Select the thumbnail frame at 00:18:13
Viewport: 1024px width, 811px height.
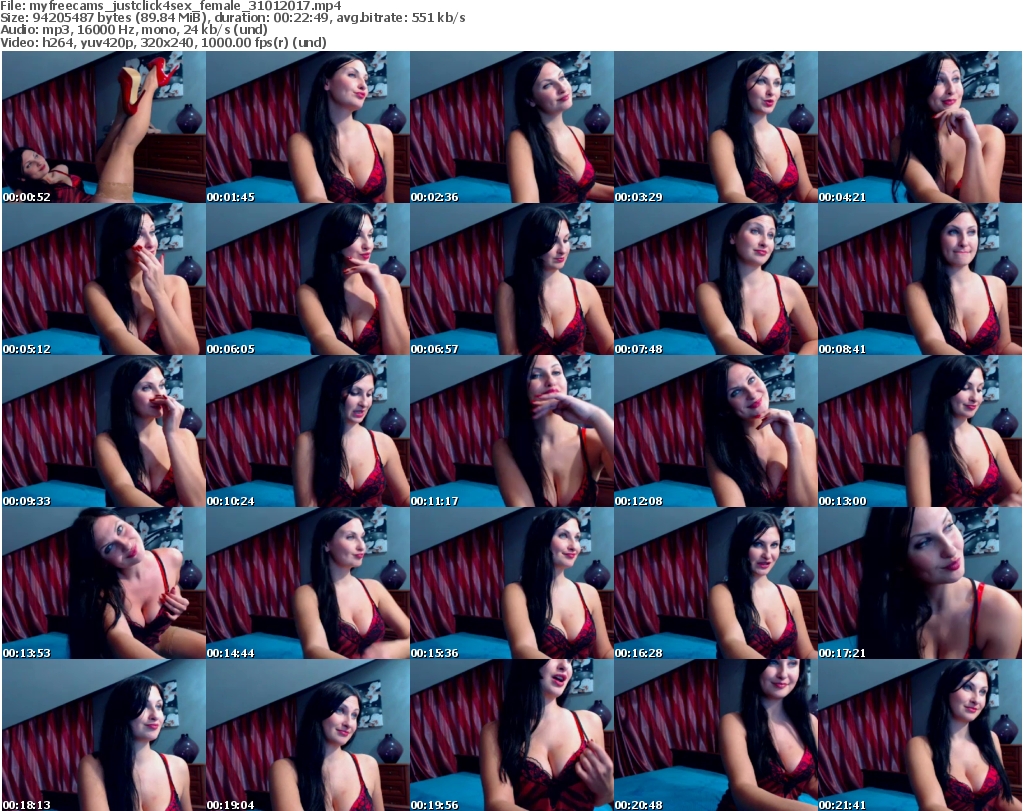pyautogui.click(x=104, y=735)
